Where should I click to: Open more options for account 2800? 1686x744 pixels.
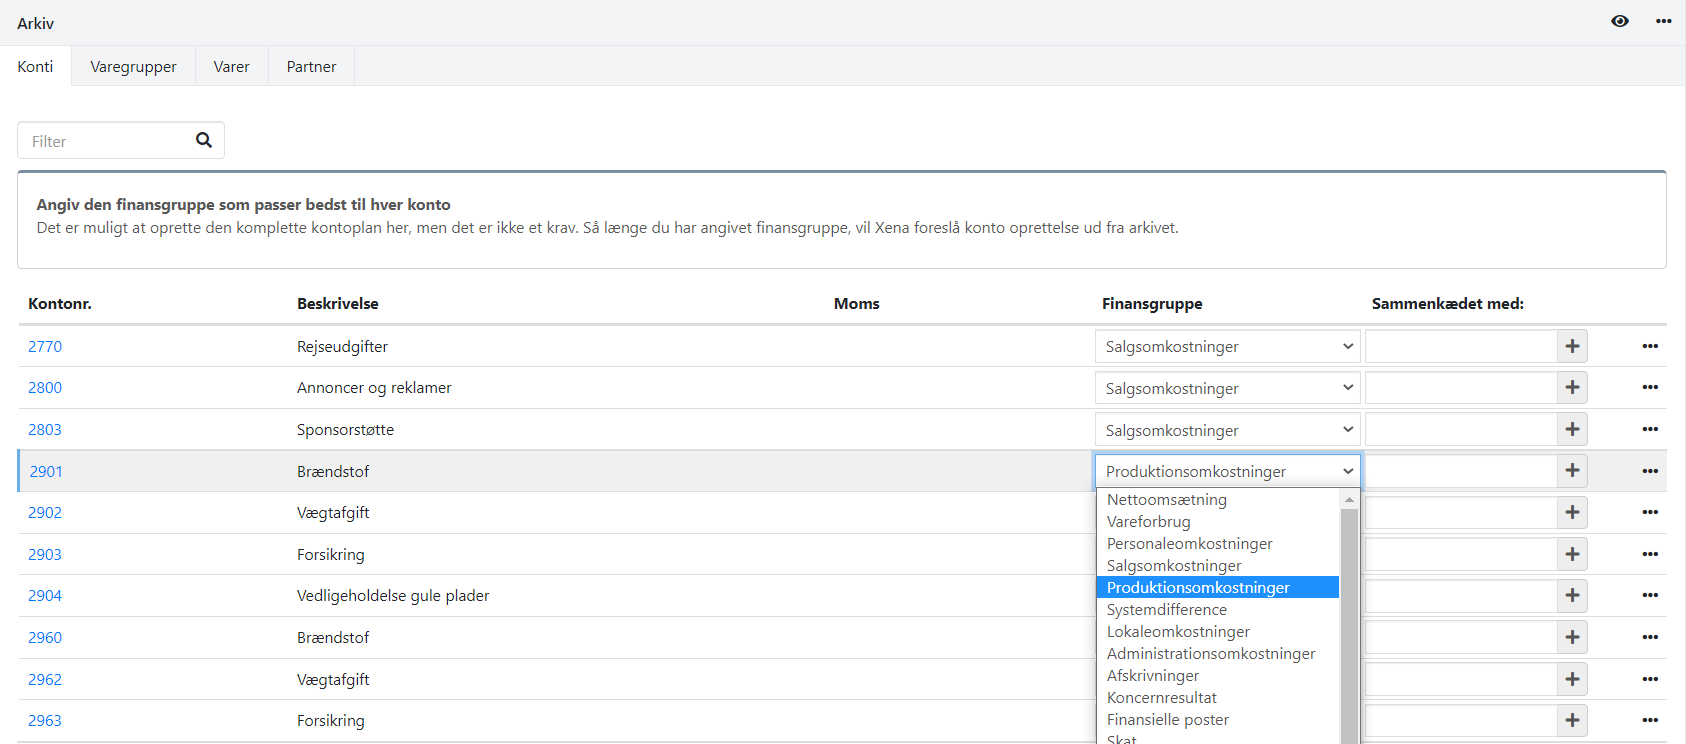1650,387
